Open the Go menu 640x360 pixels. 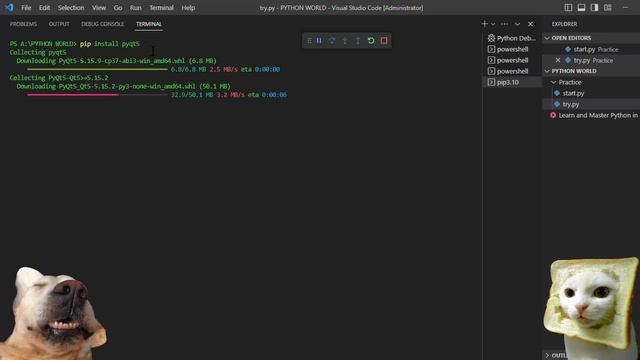[x=118, y=8]
